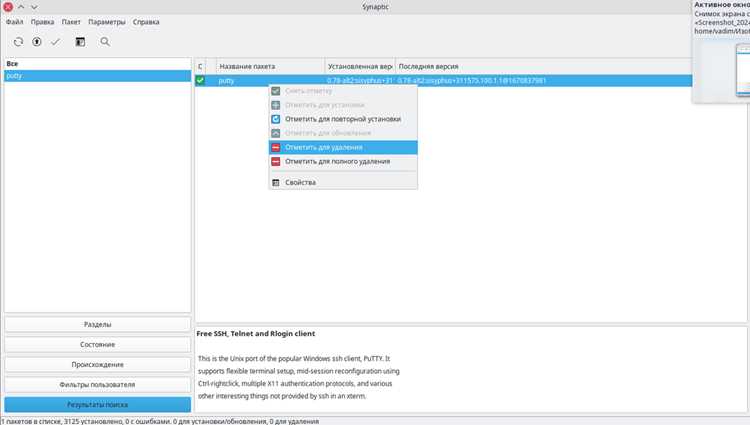Viewport: 750px width, 425px height.
Task: Click the red minus icon beside Отметить для полного удаления
Action: tap(276, 162)
